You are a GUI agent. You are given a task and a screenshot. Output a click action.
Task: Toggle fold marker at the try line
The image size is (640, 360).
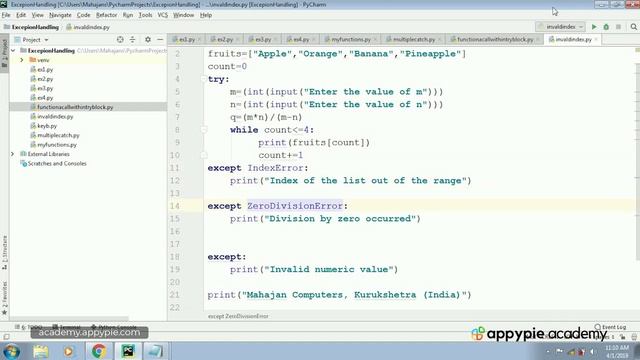click(203, 79)
